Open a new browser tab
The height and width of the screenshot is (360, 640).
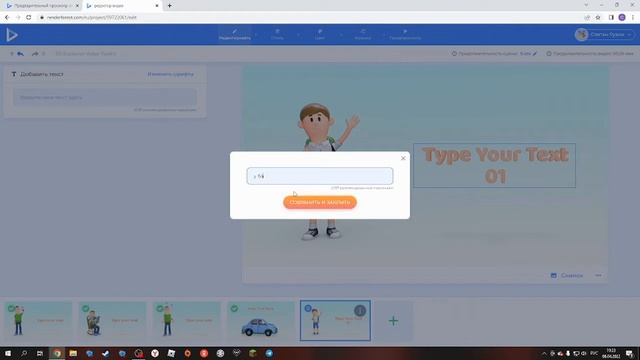click(x=169, y=6)
